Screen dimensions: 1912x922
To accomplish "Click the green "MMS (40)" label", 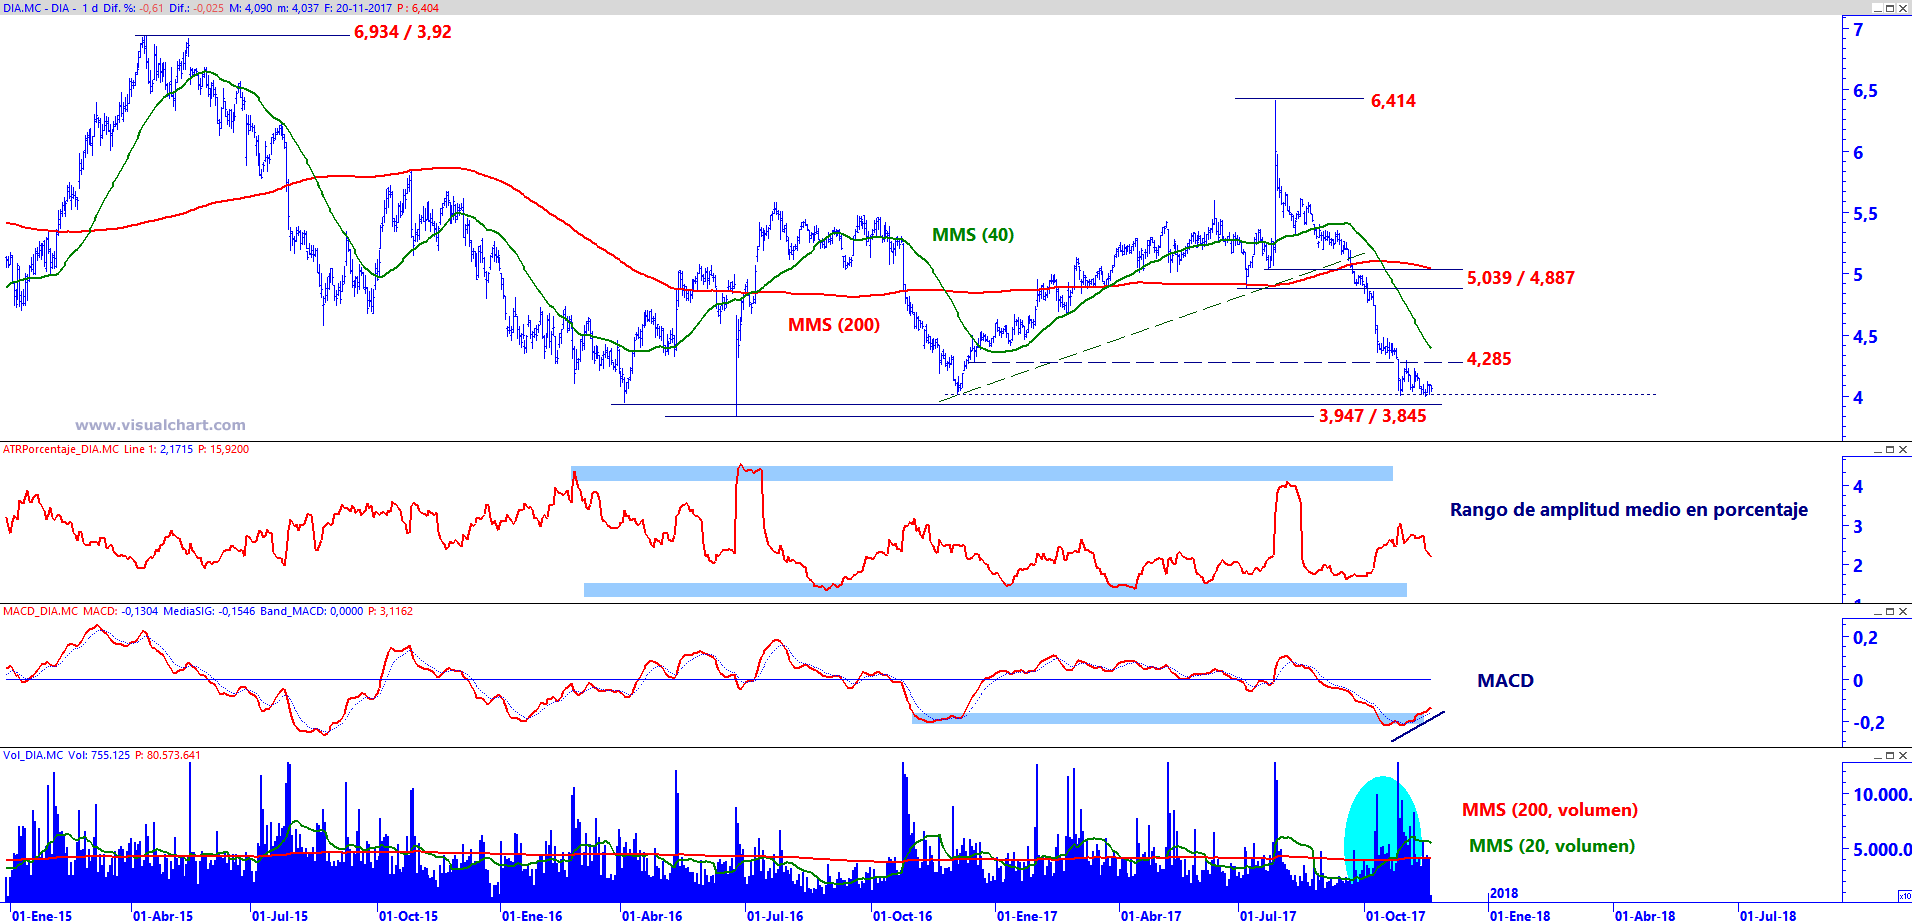I will (973, 235).
